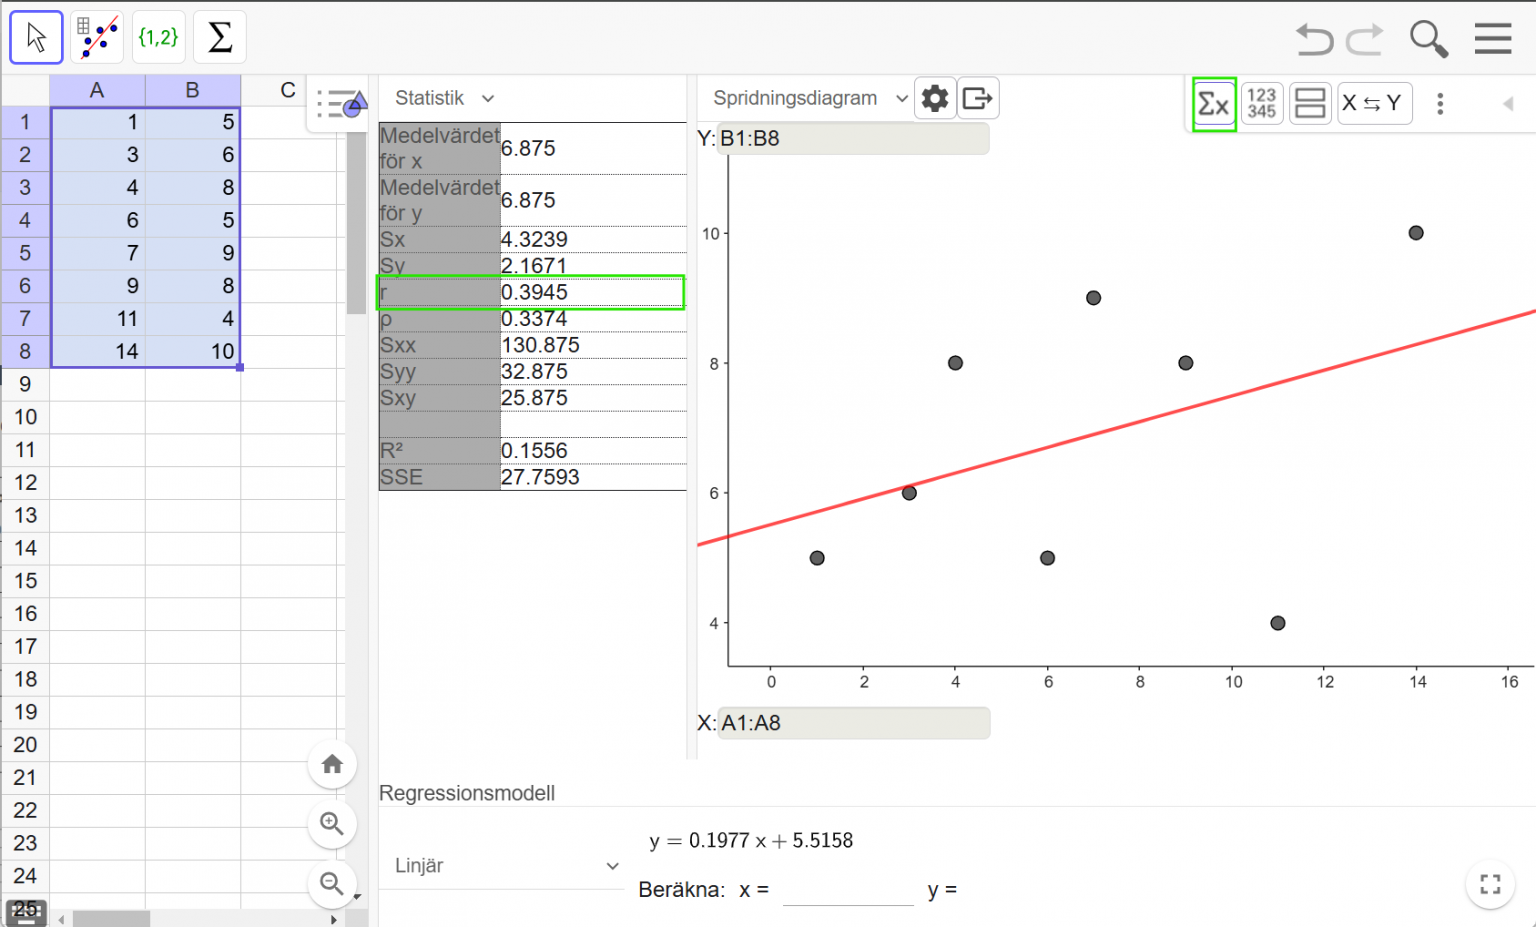Open the hamburger main menu
Image resolution: width=1536 pixels, height=927 pixels.
(x=1492, y=39)
